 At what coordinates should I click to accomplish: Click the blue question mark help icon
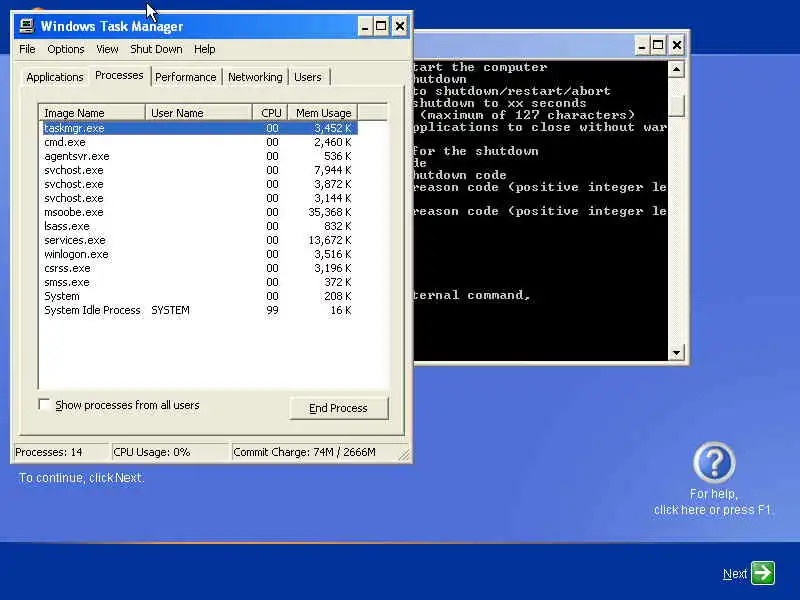[714, 462]
